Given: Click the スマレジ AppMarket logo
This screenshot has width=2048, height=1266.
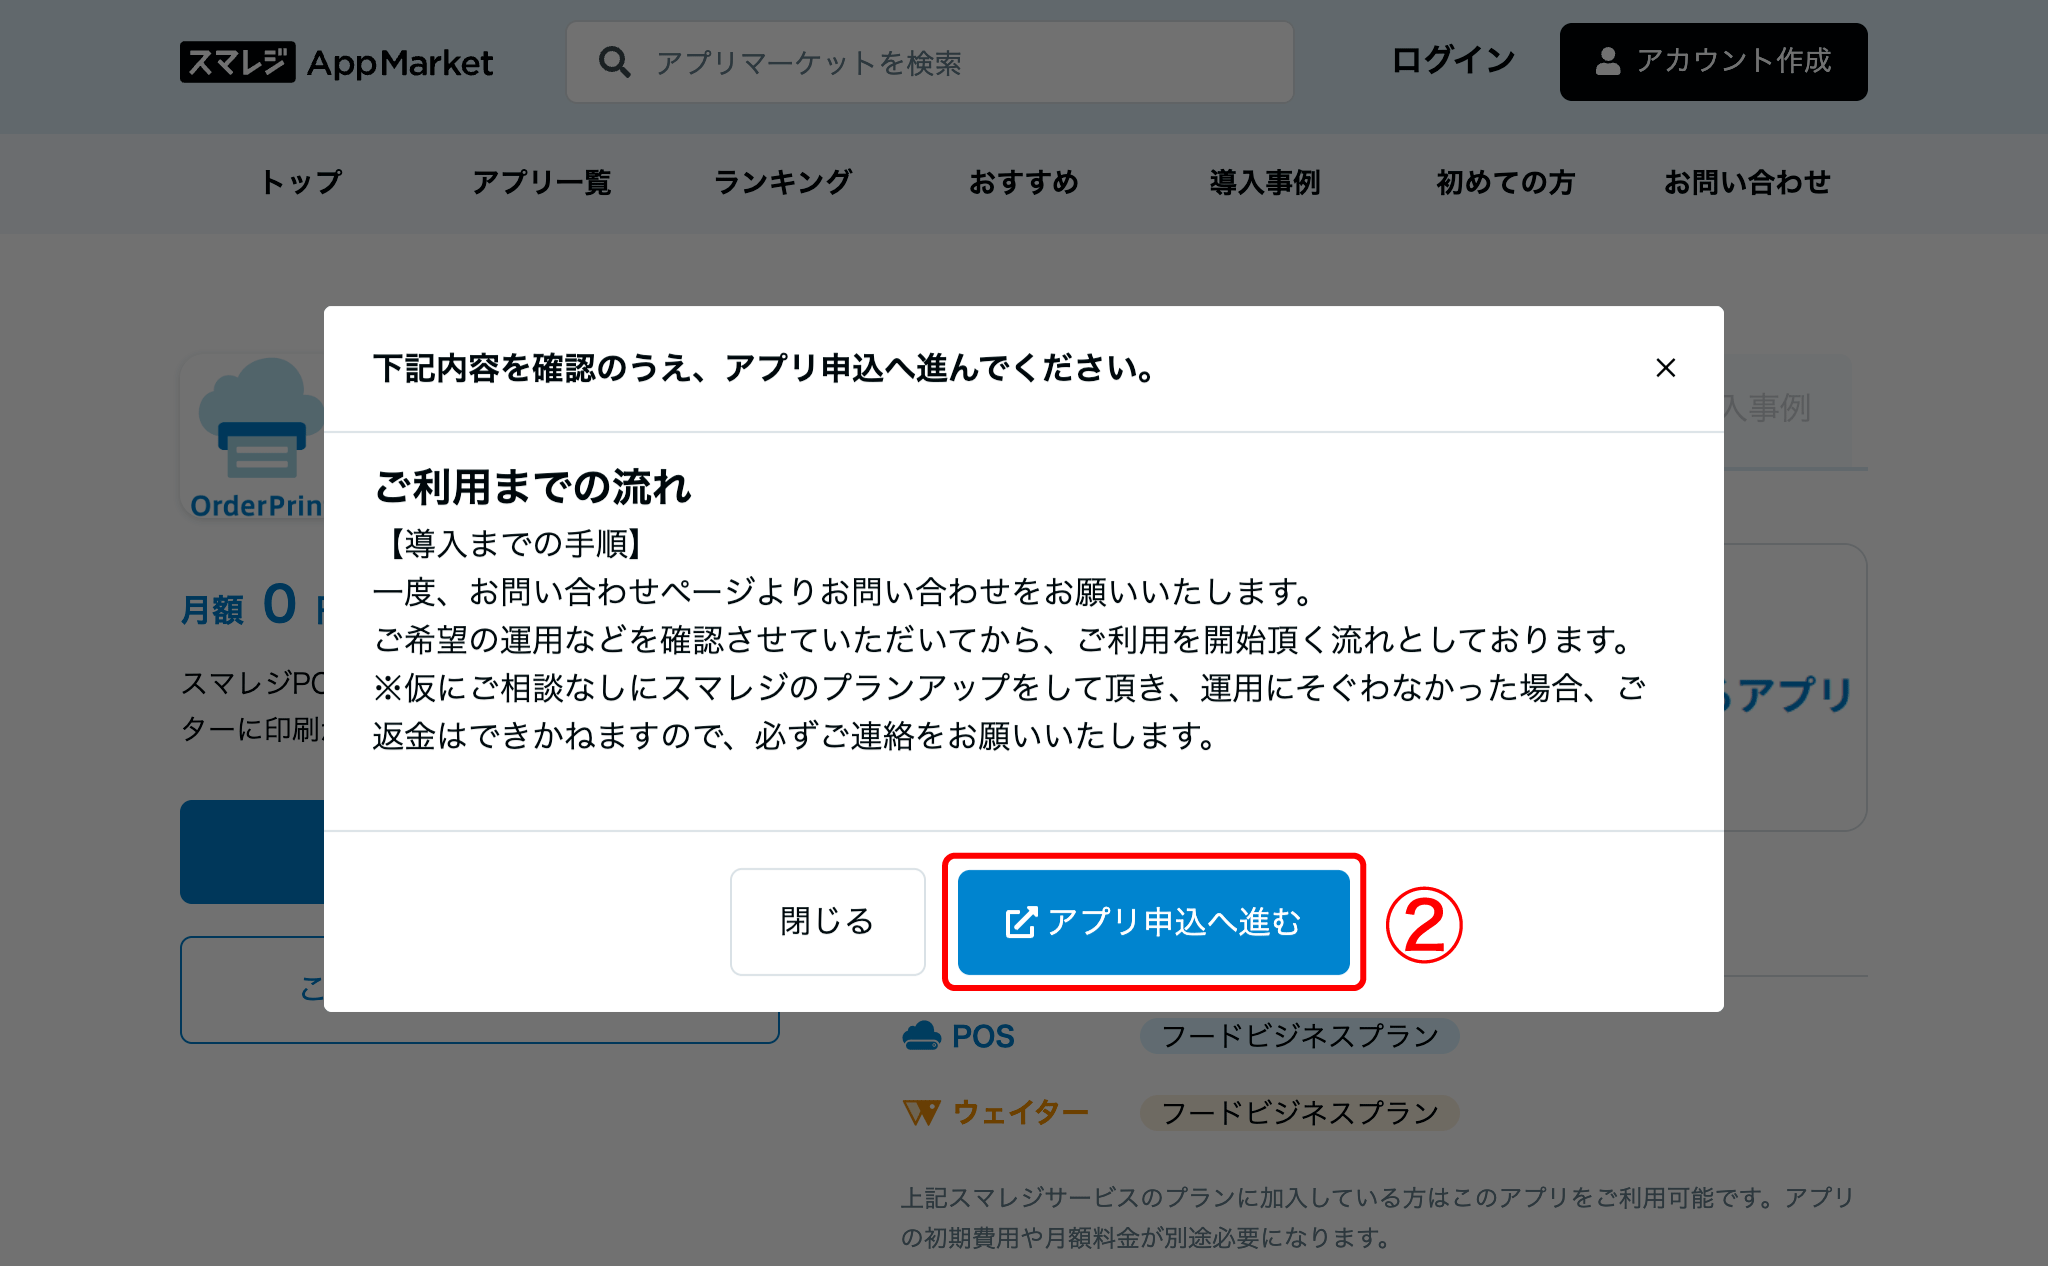Looking at the screenshot, I should click(x=336, y=62).
